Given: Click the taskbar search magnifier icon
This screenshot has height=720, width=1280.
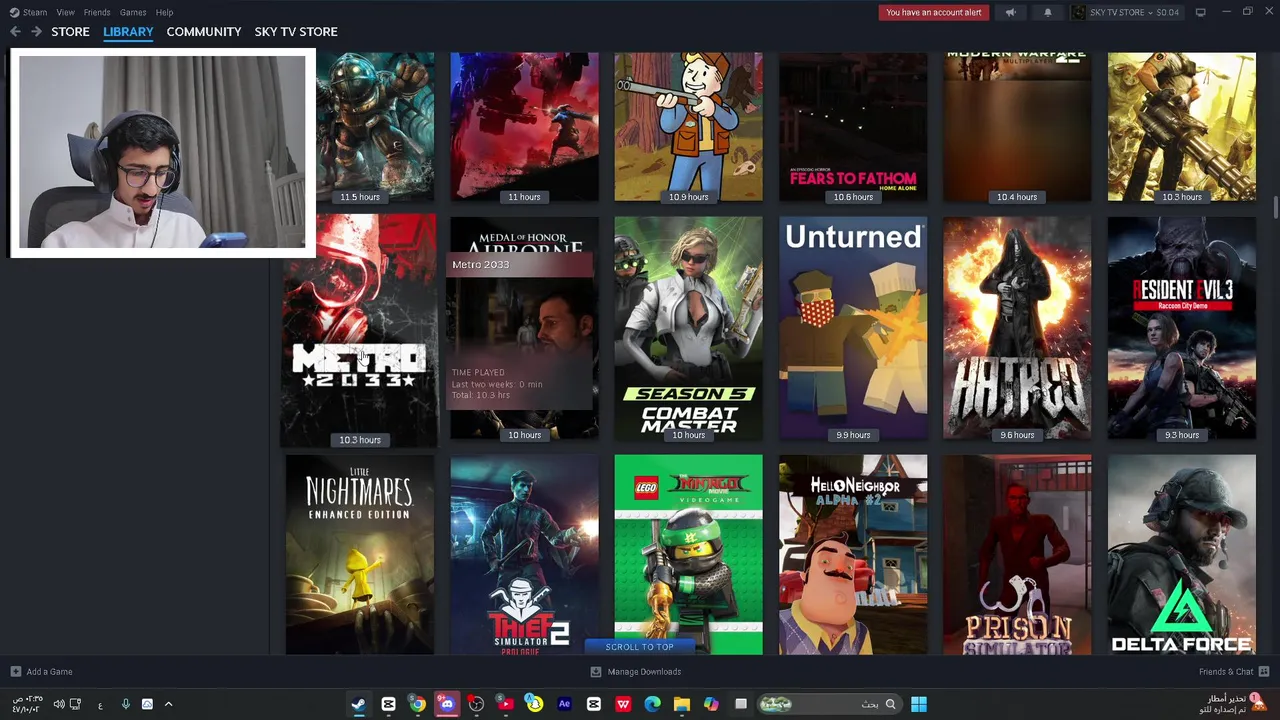Looking at the screenshot, I should (x=890, y=704).
